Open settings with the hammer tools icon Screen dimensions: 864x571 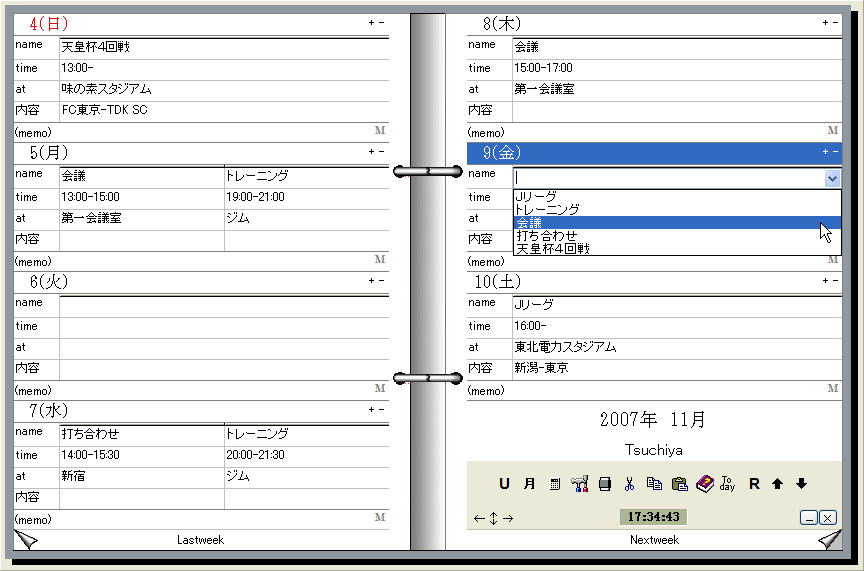click(580, 484)
